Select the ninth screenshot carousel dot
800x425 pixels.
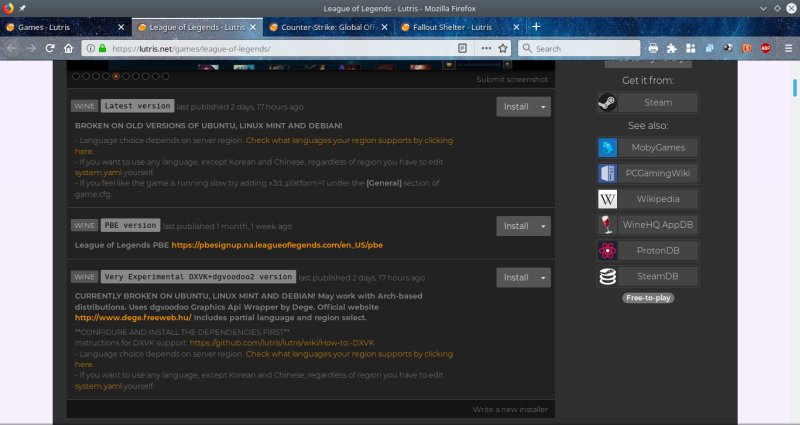point(156,76)
